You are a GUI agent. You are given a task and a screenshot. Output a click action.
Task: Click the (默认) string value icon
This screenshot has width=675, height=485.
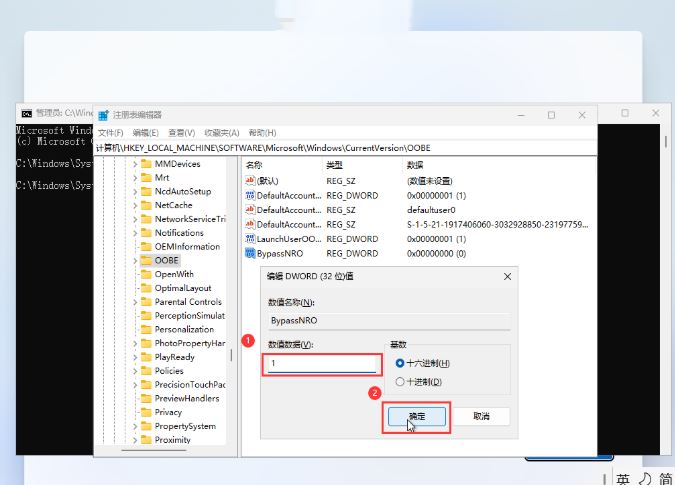(250, 181)
